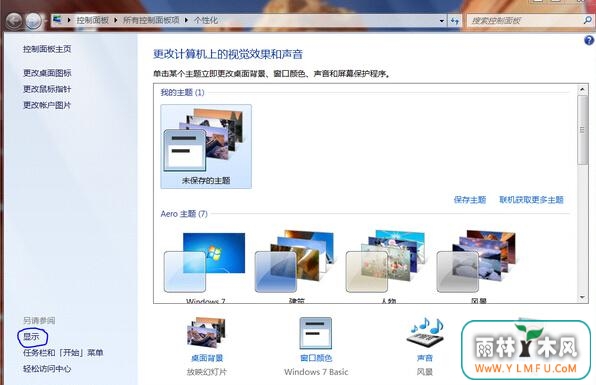Click the search magnifier icon
This screenshot has width=596, height=385.
click(587, 20)
